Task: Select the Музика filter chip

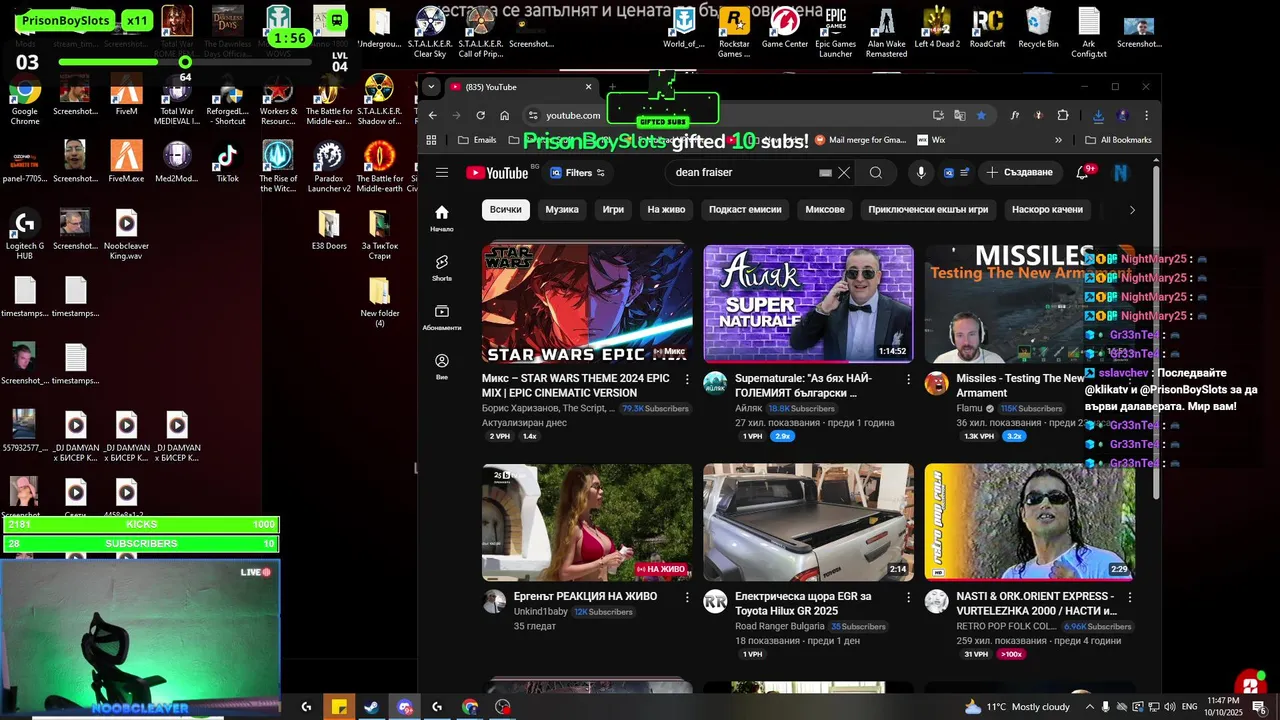Action: point(562,210)
